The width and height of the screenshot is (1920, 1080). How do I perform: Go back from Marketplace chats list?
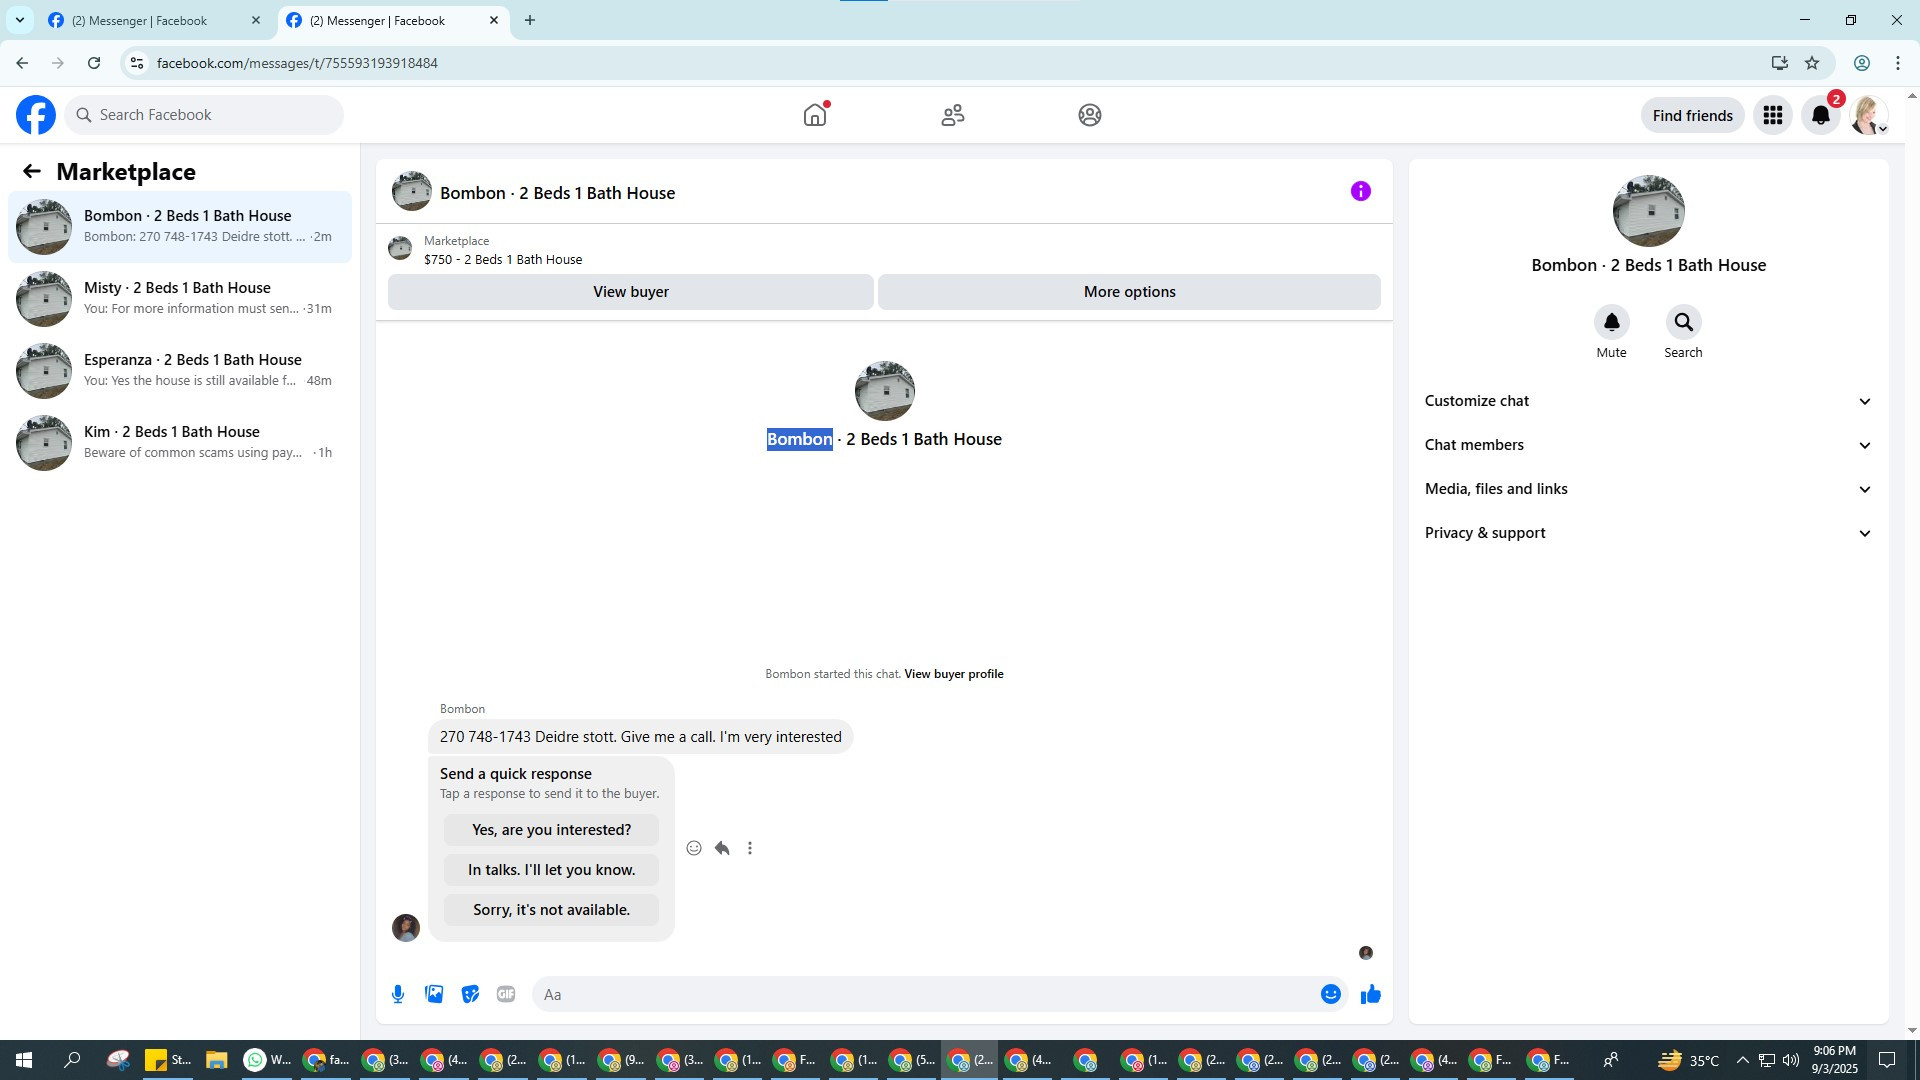(x=32, y=172)
